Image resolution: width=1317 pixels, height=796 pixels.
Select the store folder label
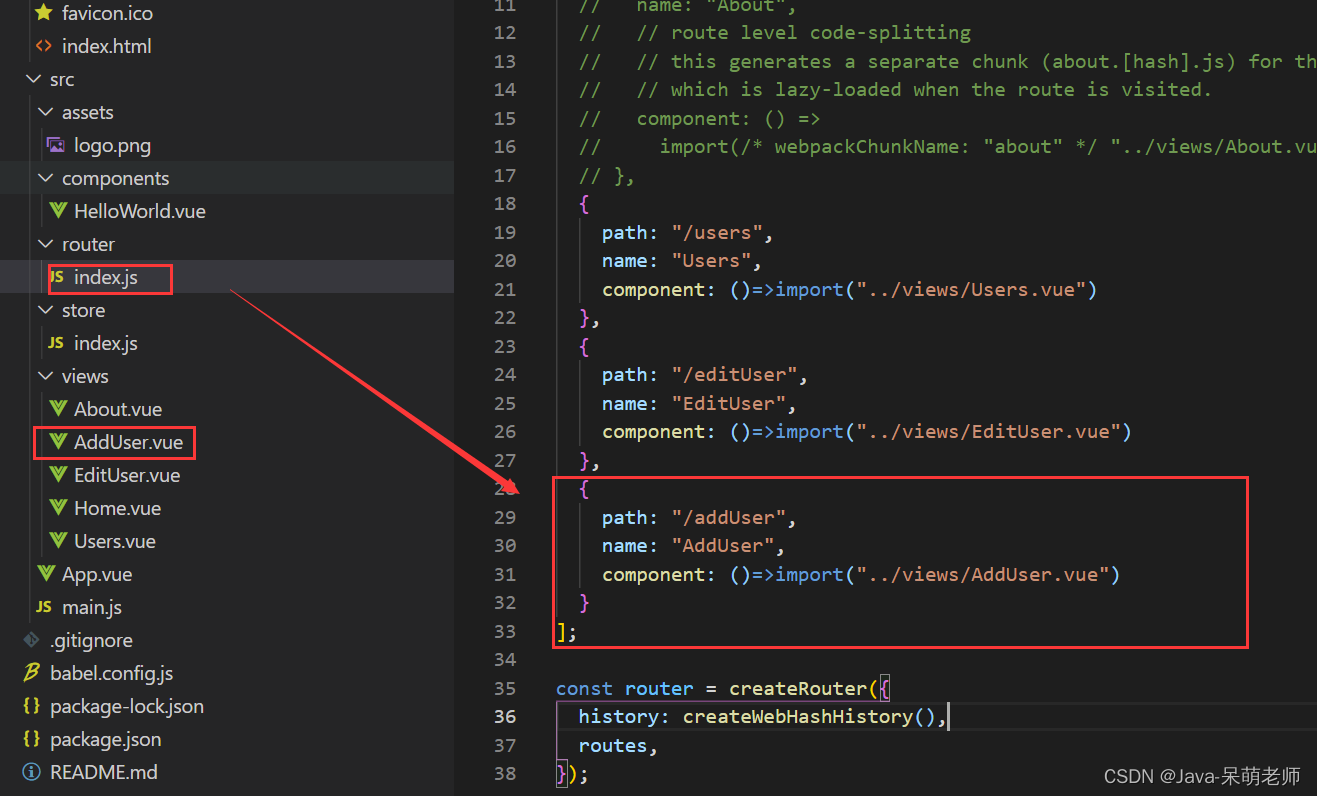click(83, 310)
